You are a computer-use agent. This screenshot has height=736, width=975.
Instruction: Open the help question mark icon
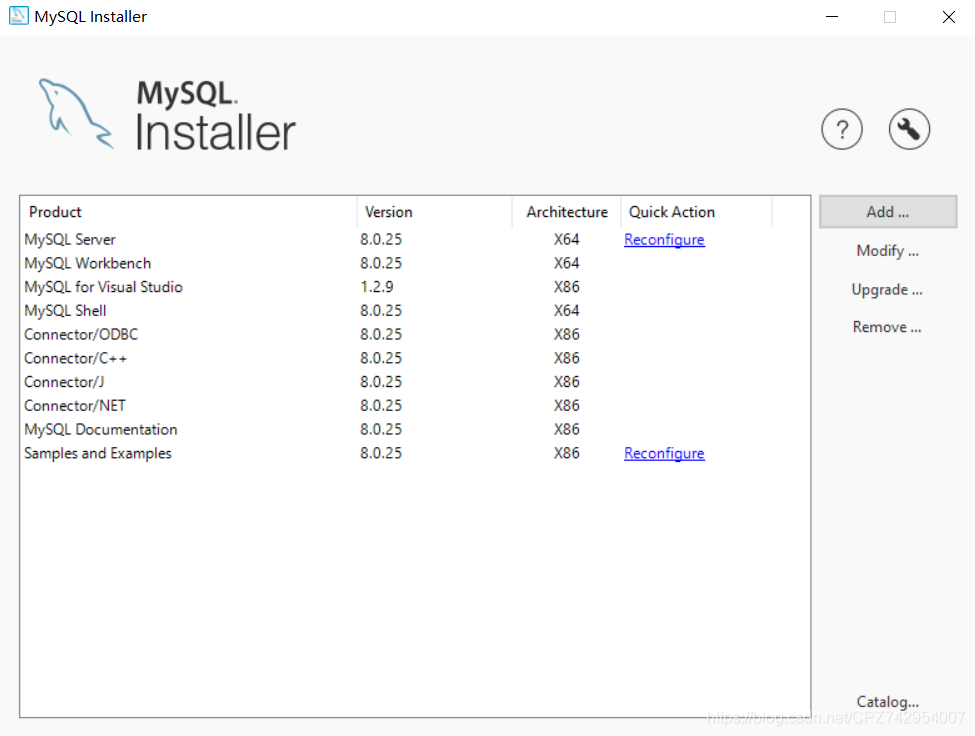point(842,129)
